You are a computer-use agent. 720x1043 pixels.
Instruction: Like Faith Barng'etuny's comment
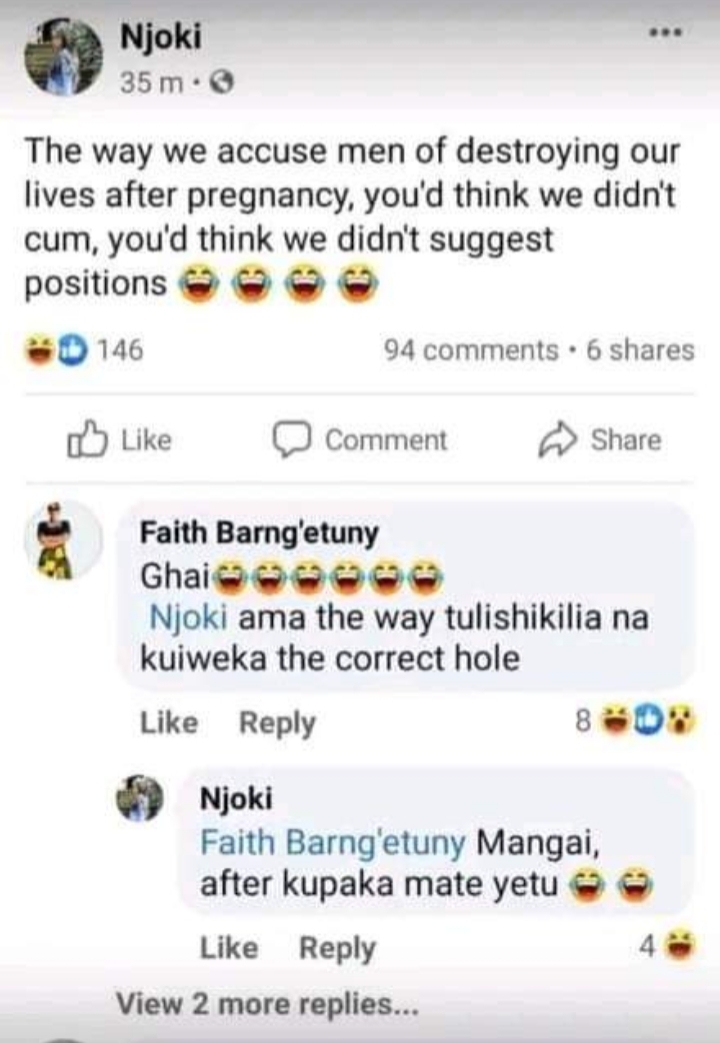(x=168, y=722)
